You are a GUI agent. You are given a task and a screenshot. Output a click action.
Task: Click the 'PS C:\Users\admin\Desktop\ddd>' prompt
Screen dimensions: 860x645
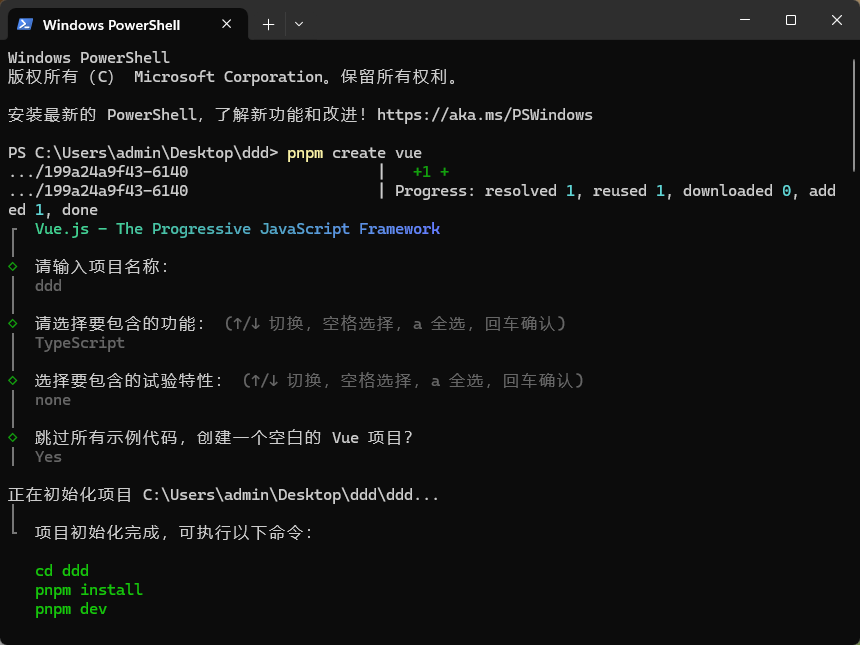coord(143,152)
